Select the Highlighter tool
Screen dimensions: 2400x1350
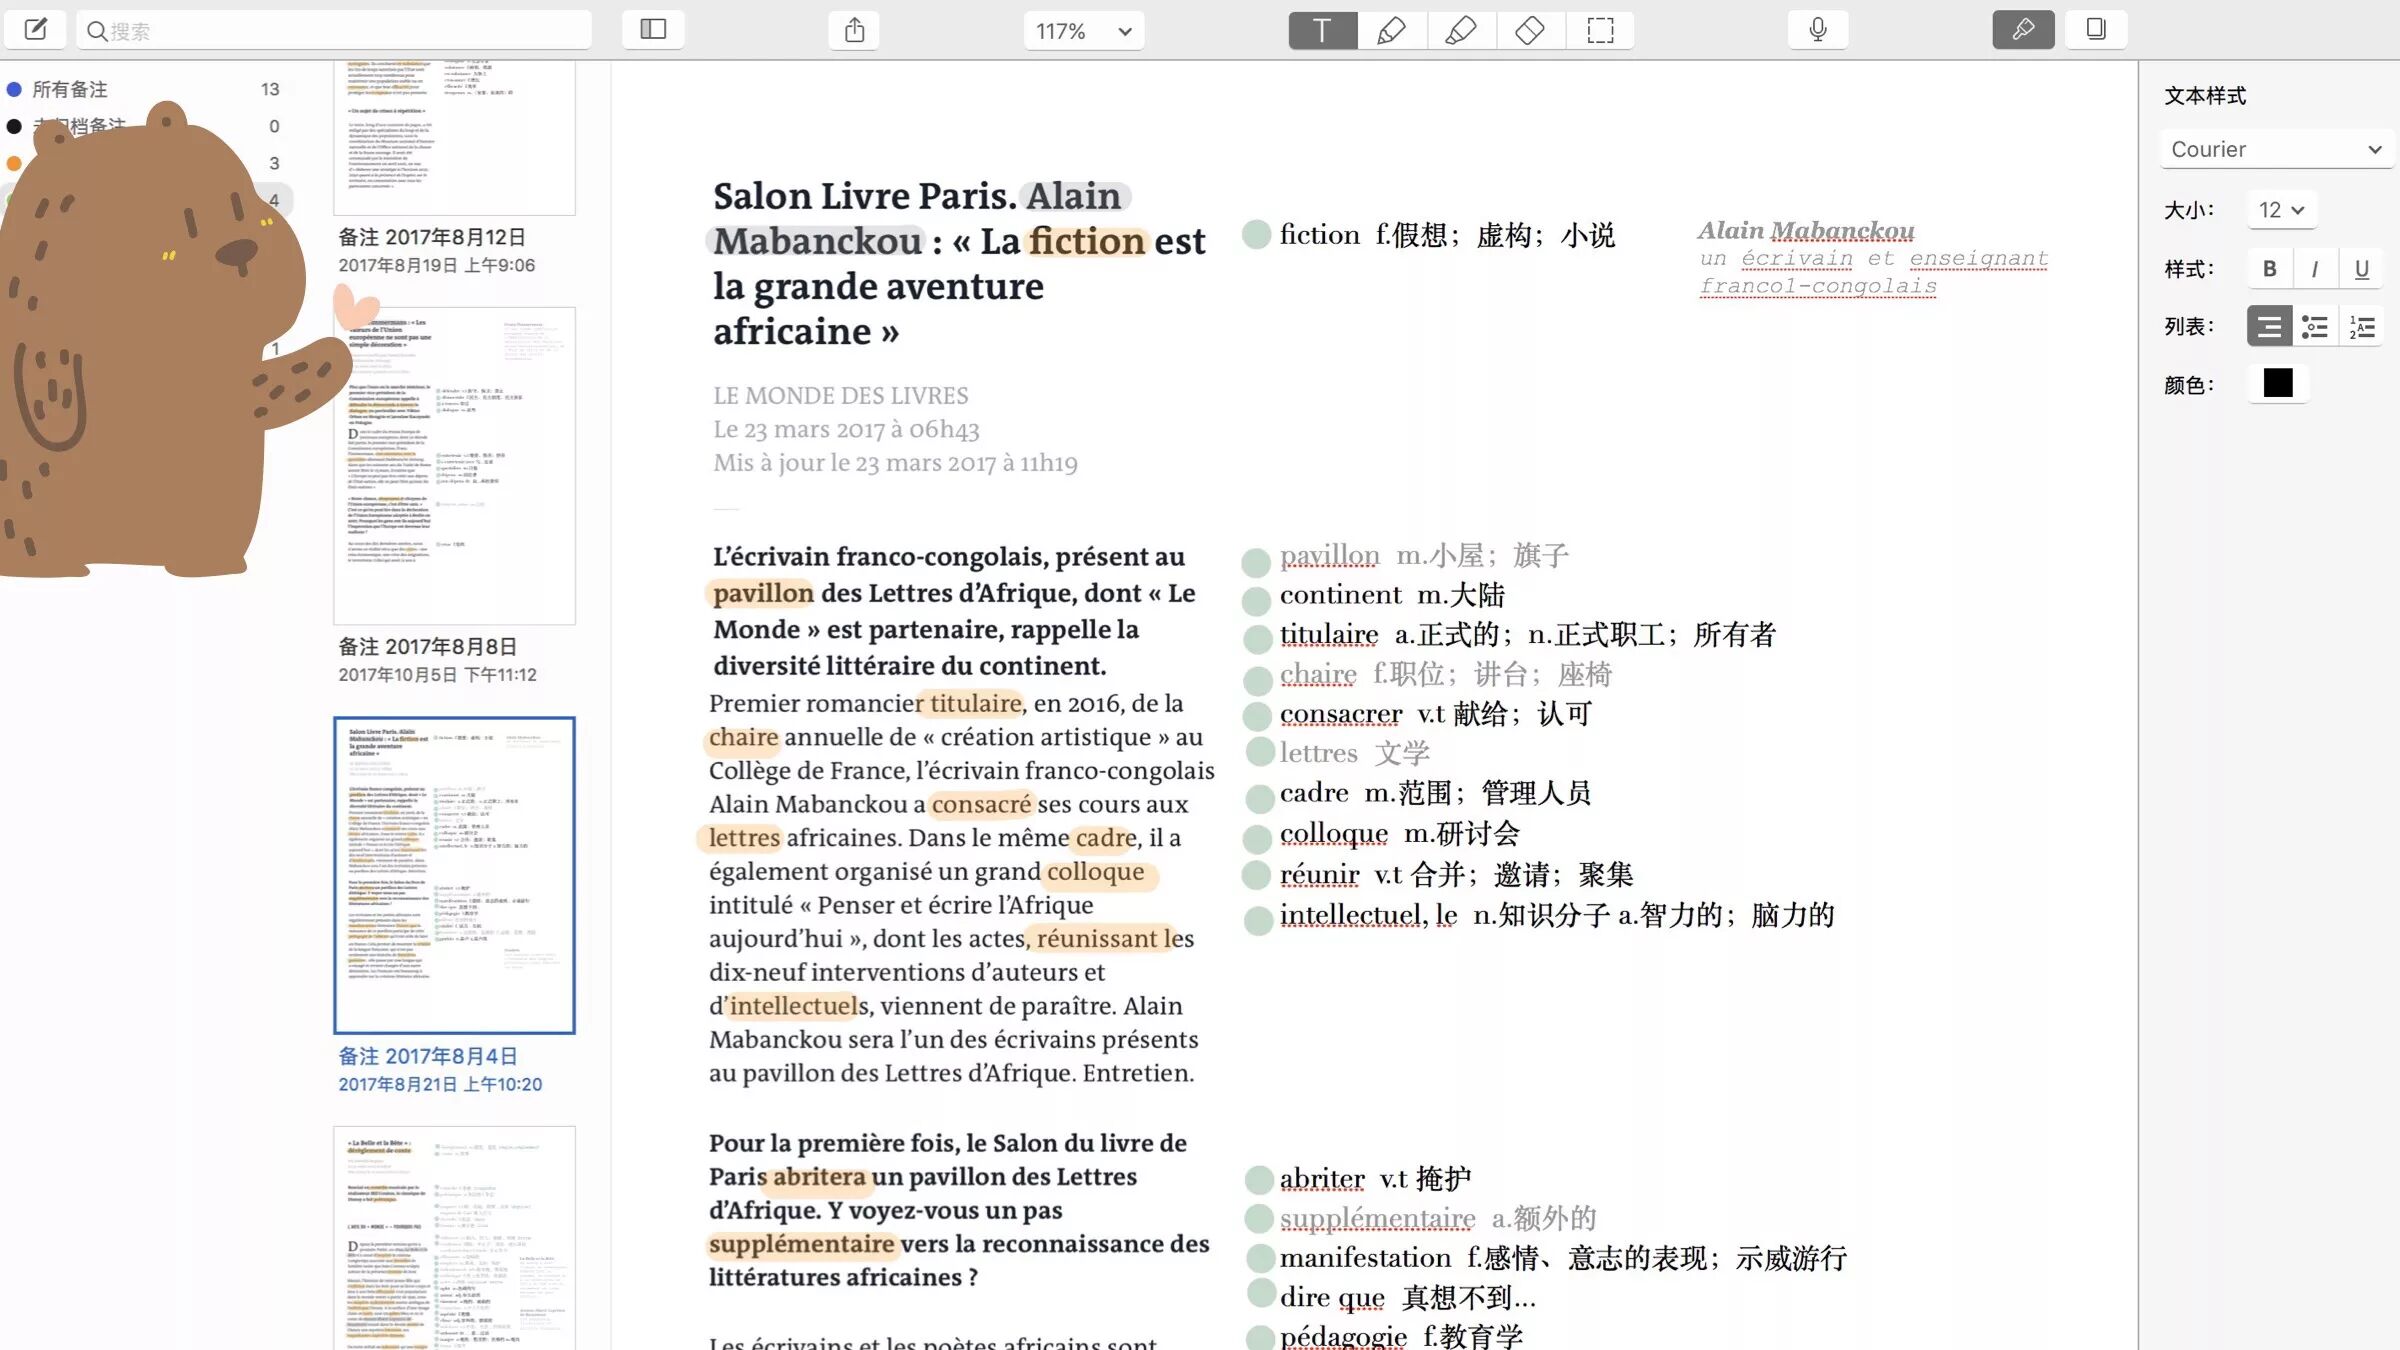click(1461, 30)
